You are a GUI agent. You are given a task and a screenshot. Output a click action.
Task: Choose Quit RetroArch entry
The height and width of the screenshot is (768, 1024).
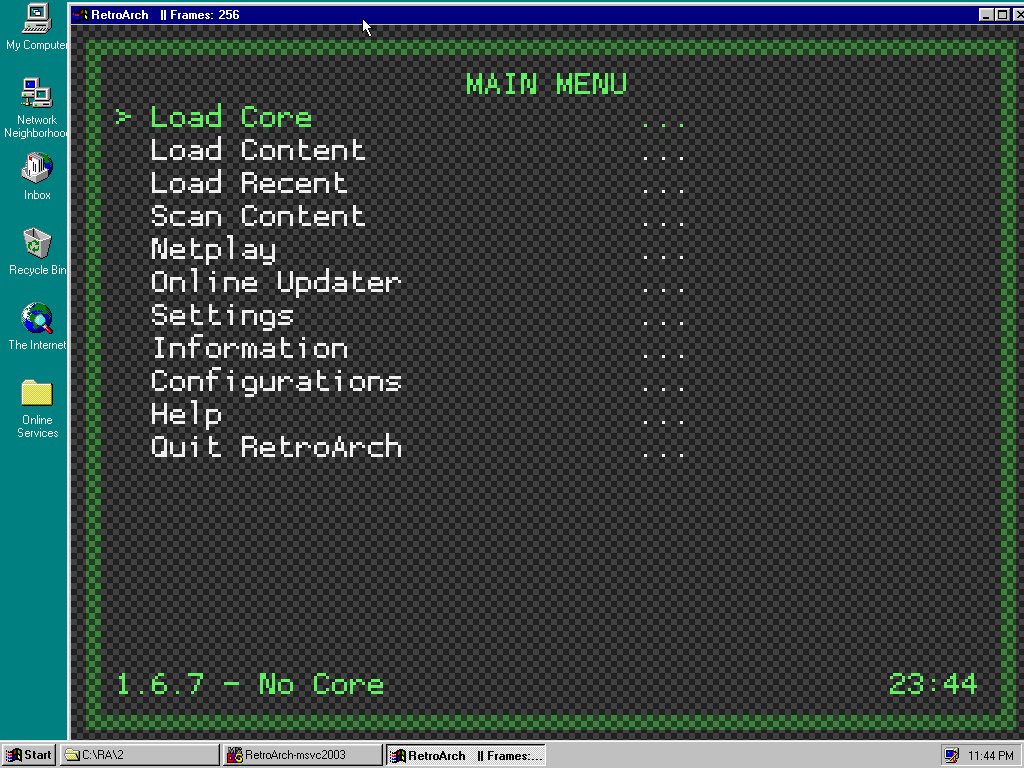coord(275,447)
